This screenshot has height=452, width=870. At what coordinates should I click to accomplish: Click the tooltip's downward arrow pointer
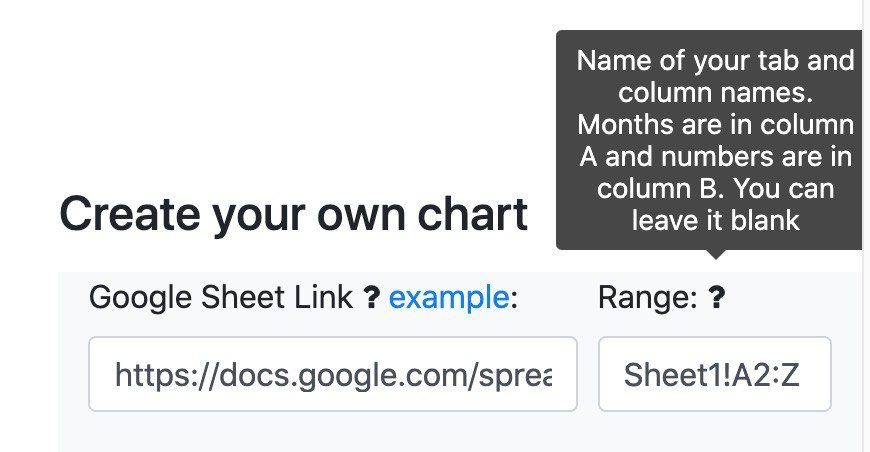coord(716,254)
